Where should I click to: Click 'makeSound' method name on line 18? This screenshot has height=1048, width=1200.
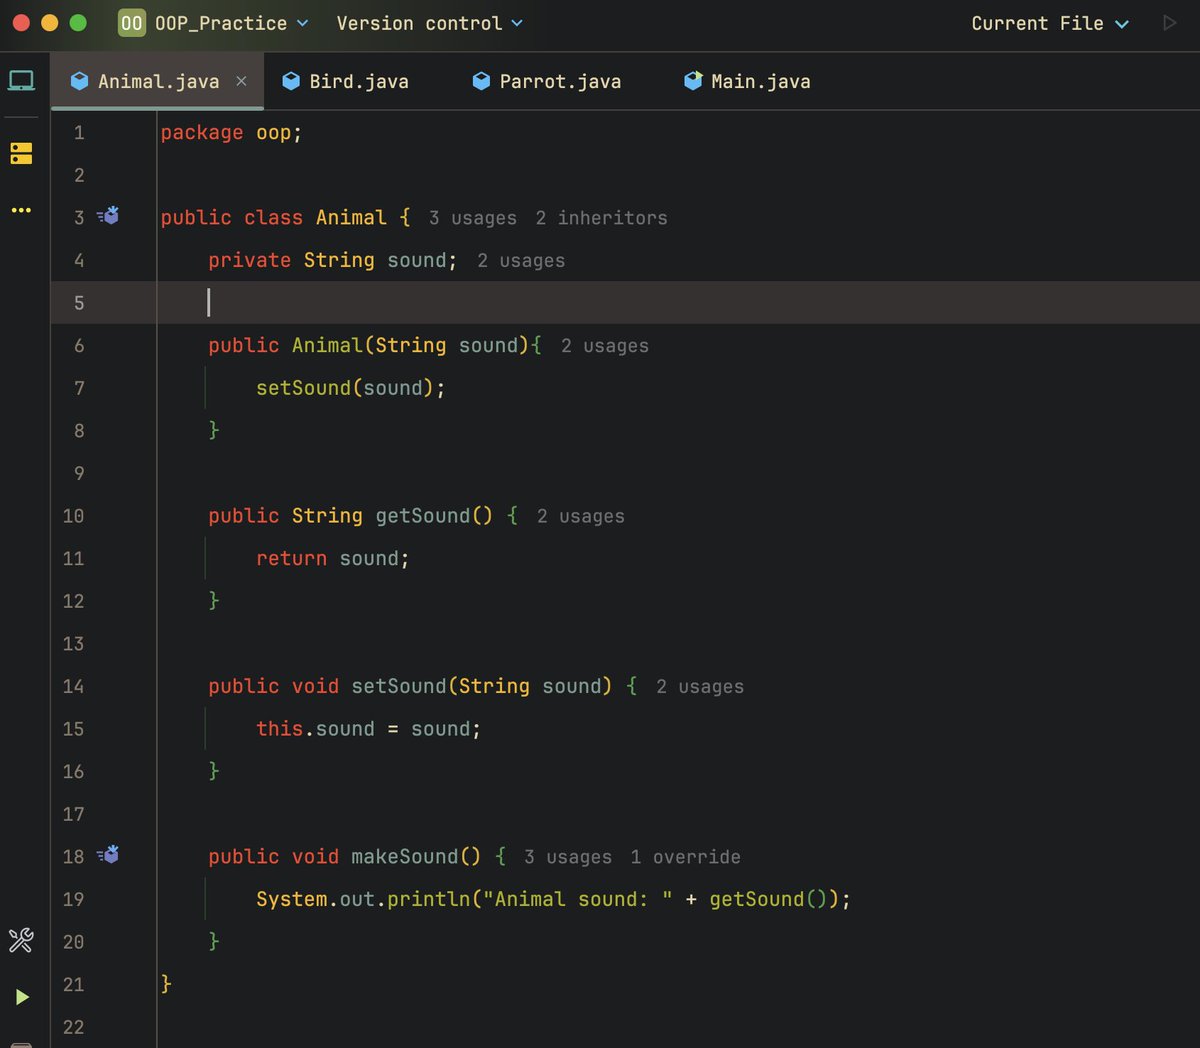[x=404, y=857]
